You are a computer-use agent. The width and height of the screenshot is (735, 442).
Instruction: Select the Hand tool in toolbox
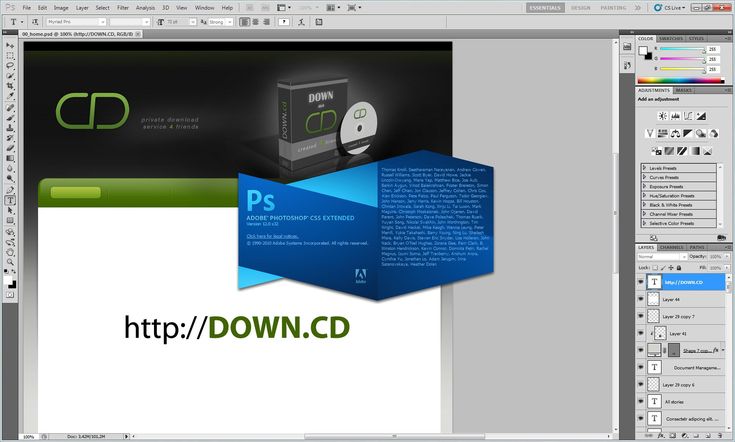pyautogui.click(x=10, y=252)
